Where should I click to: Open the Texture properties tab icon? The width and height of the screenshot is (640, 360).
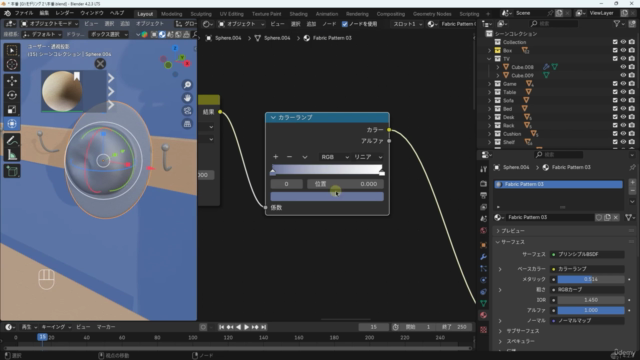pyautogui.click(x=483, y=330)
